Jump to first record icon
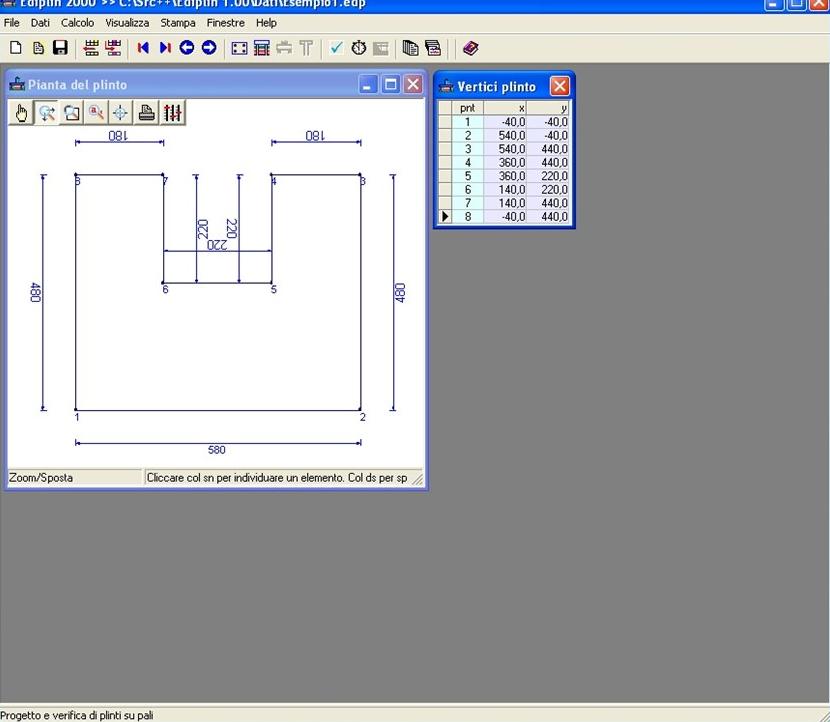830x722 pixels. (x=143, y=48)
